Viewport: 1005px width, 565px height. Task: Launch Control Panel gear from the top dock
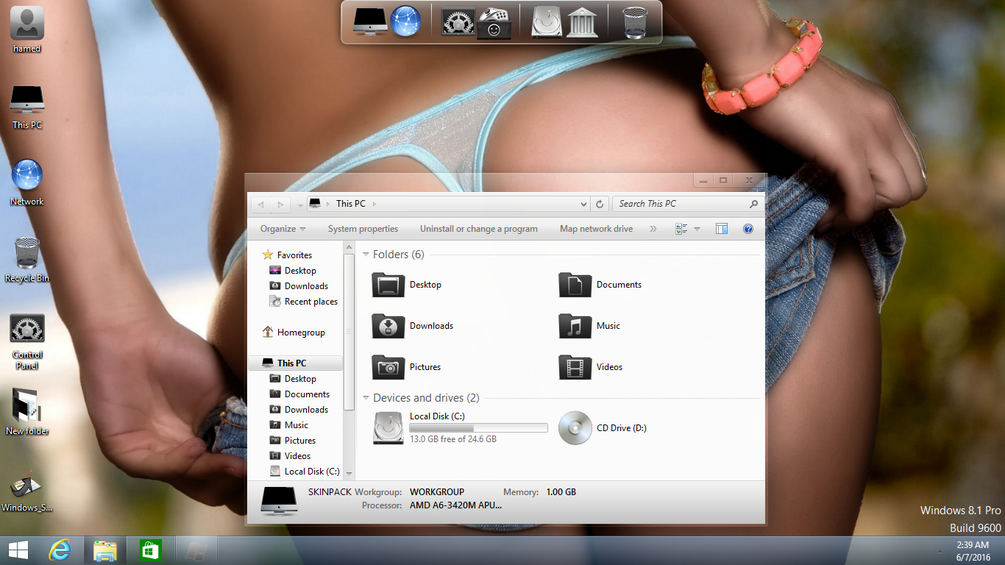tap(458, 22)
